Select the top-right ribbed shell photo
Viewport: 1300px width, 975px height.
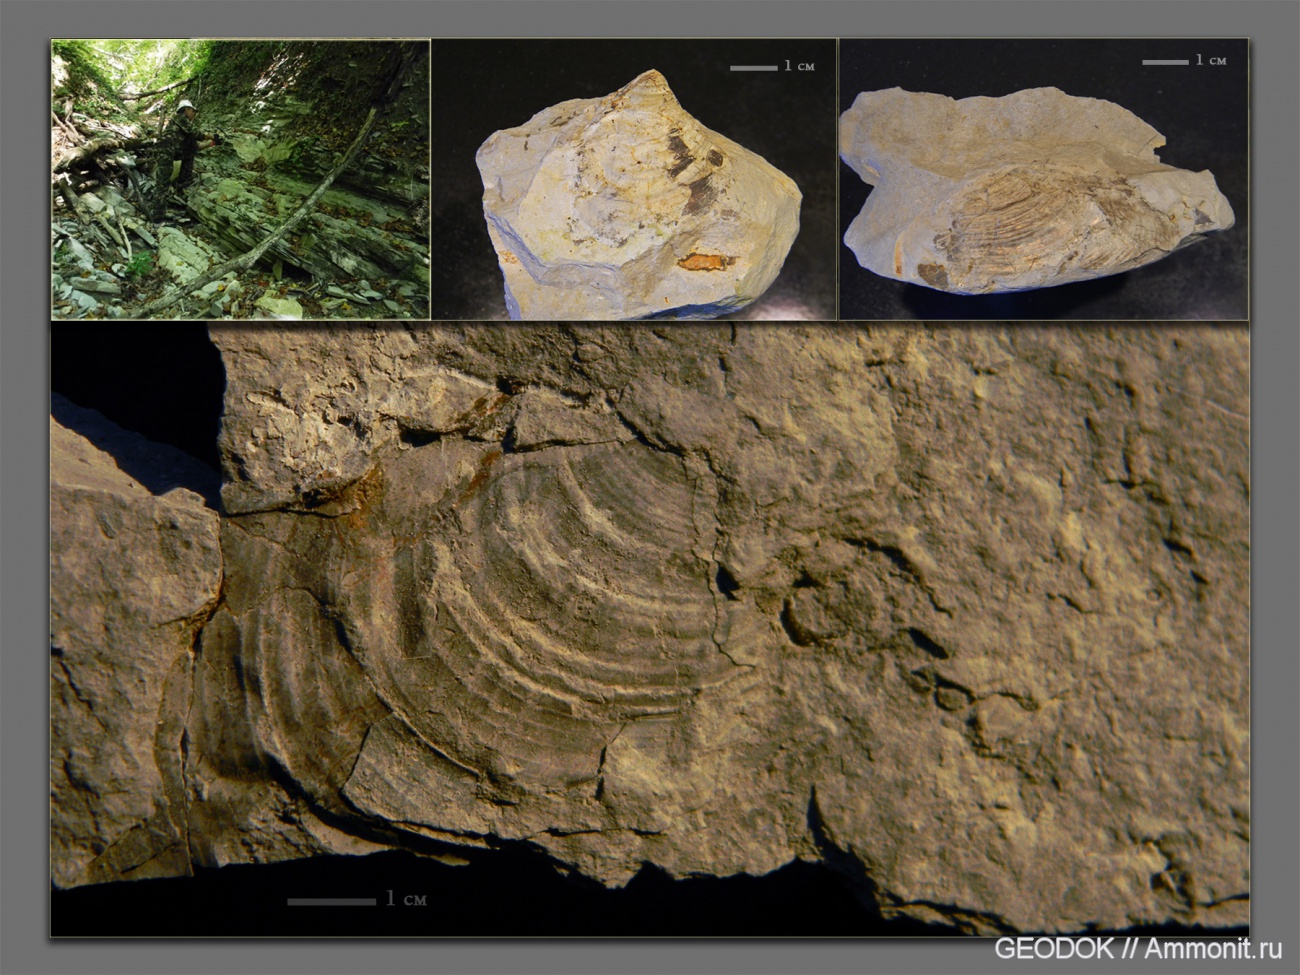[x=1043, y=180]
